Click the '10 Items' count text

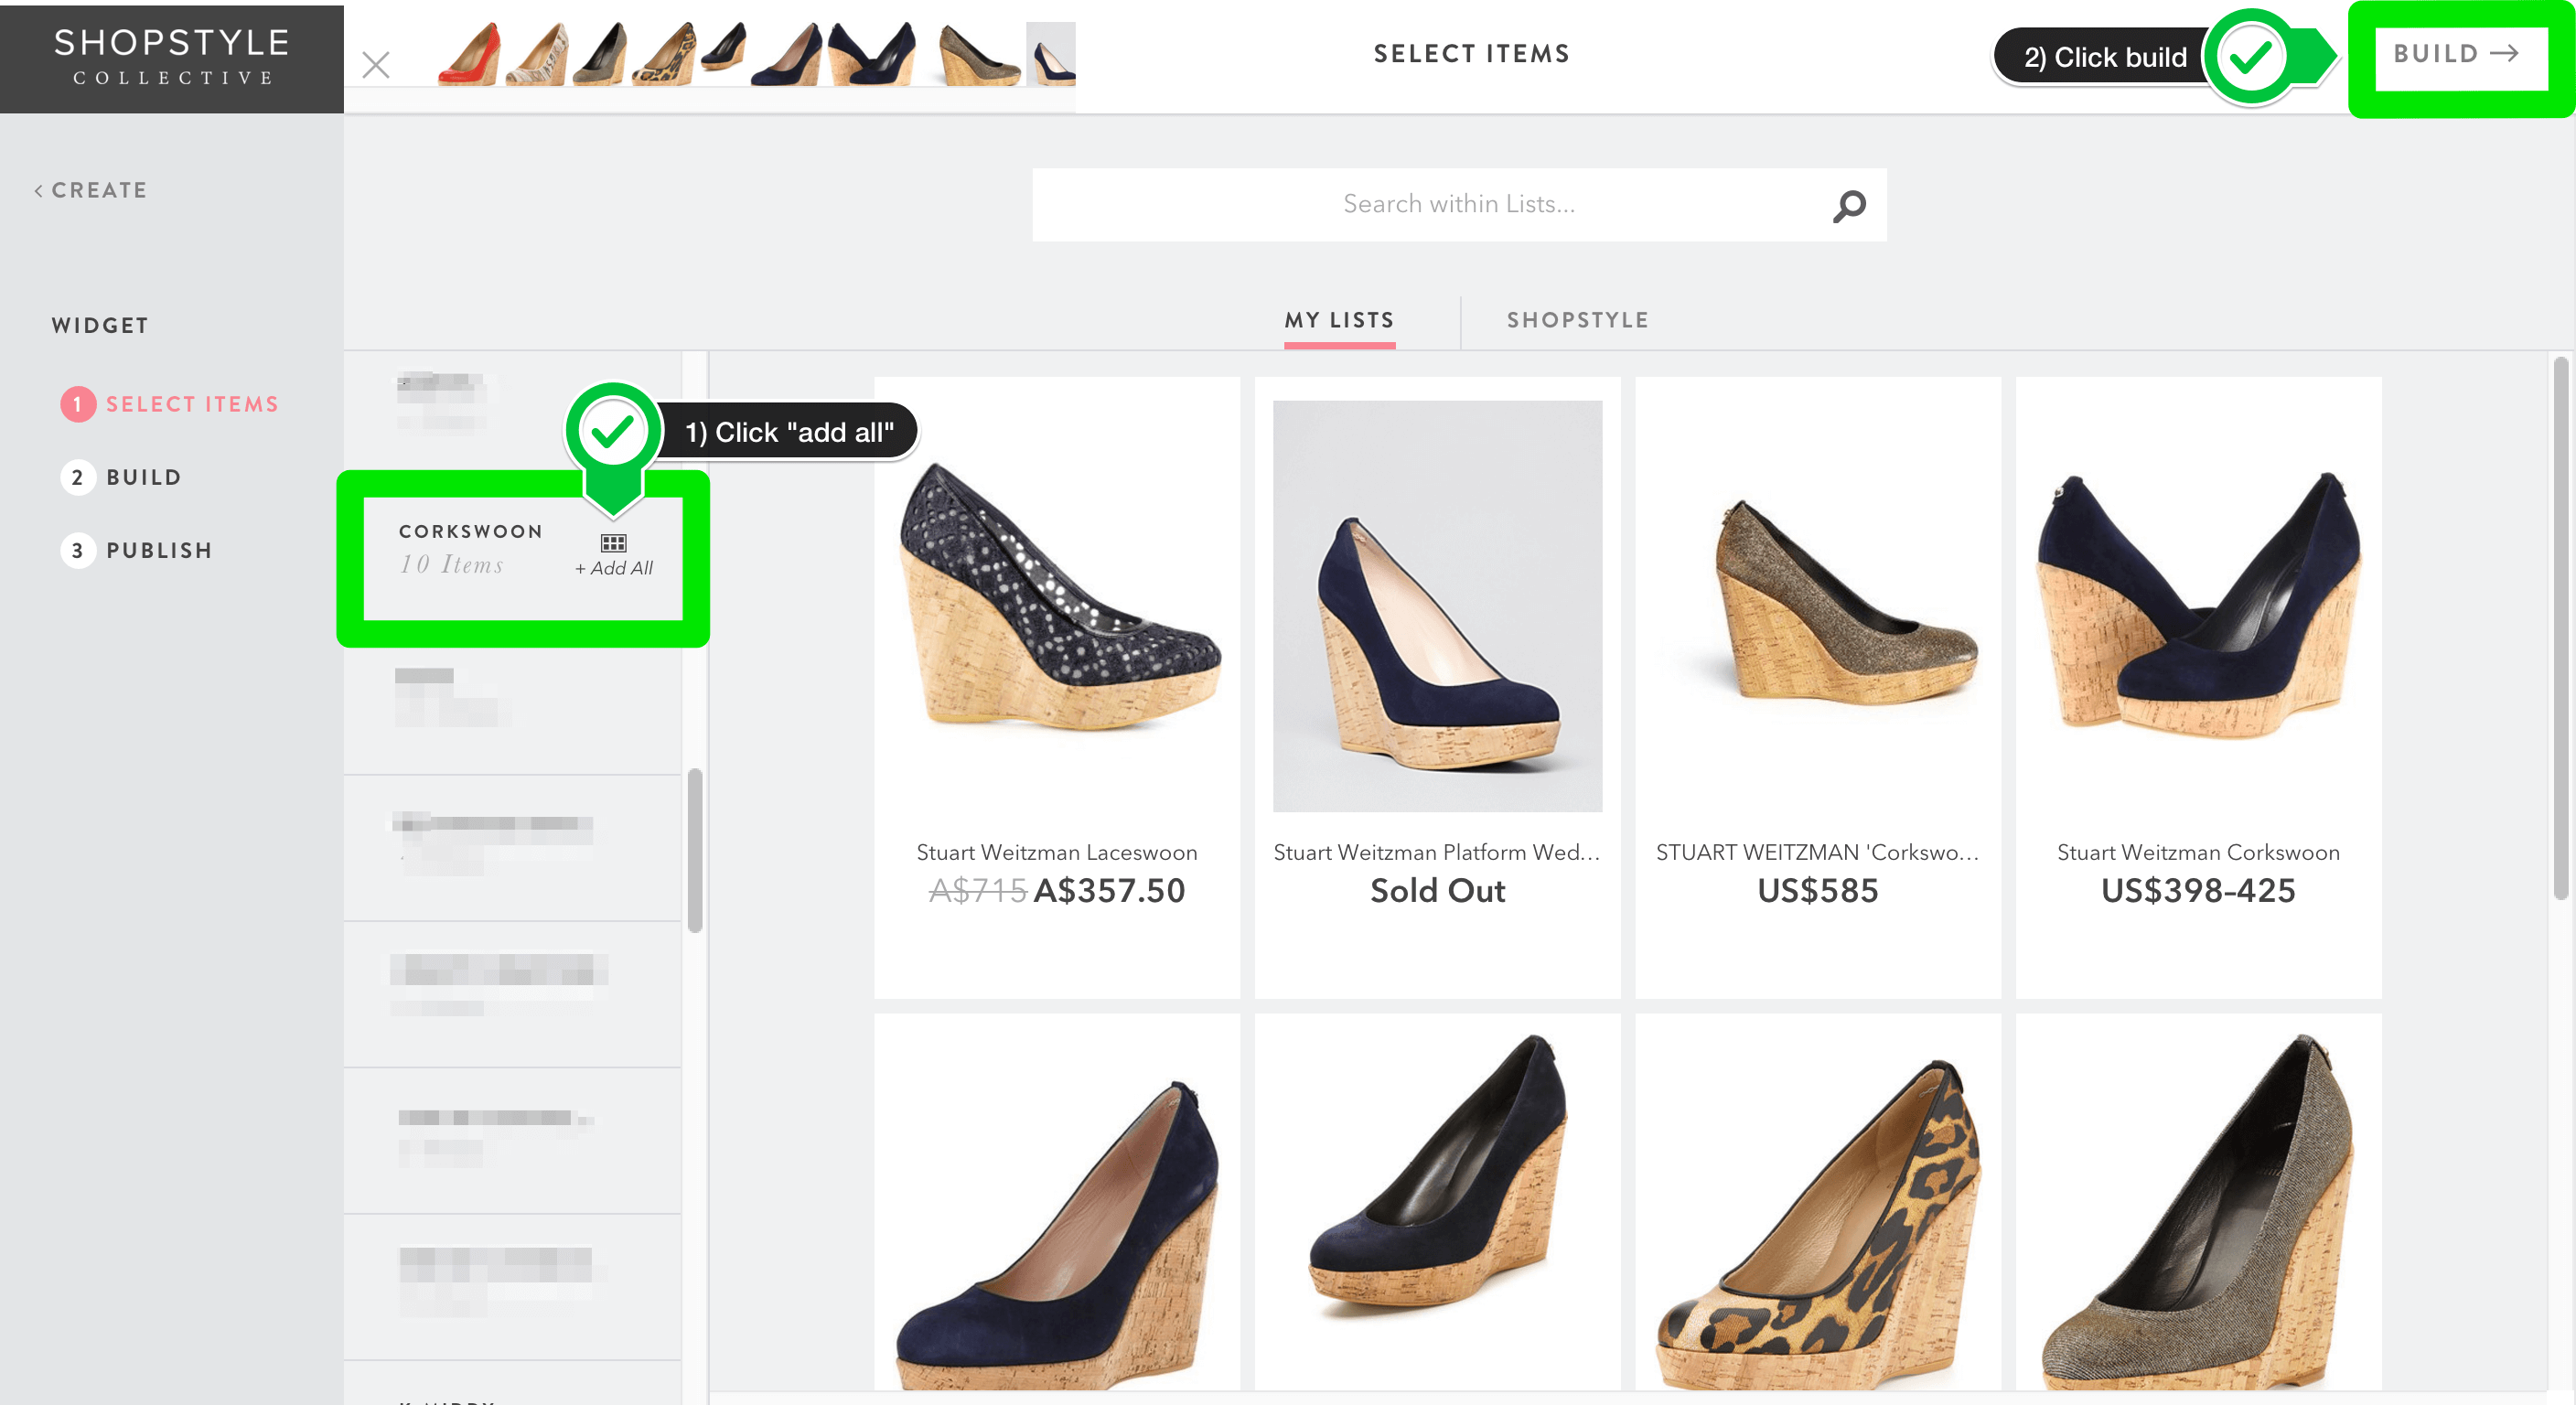451,565
